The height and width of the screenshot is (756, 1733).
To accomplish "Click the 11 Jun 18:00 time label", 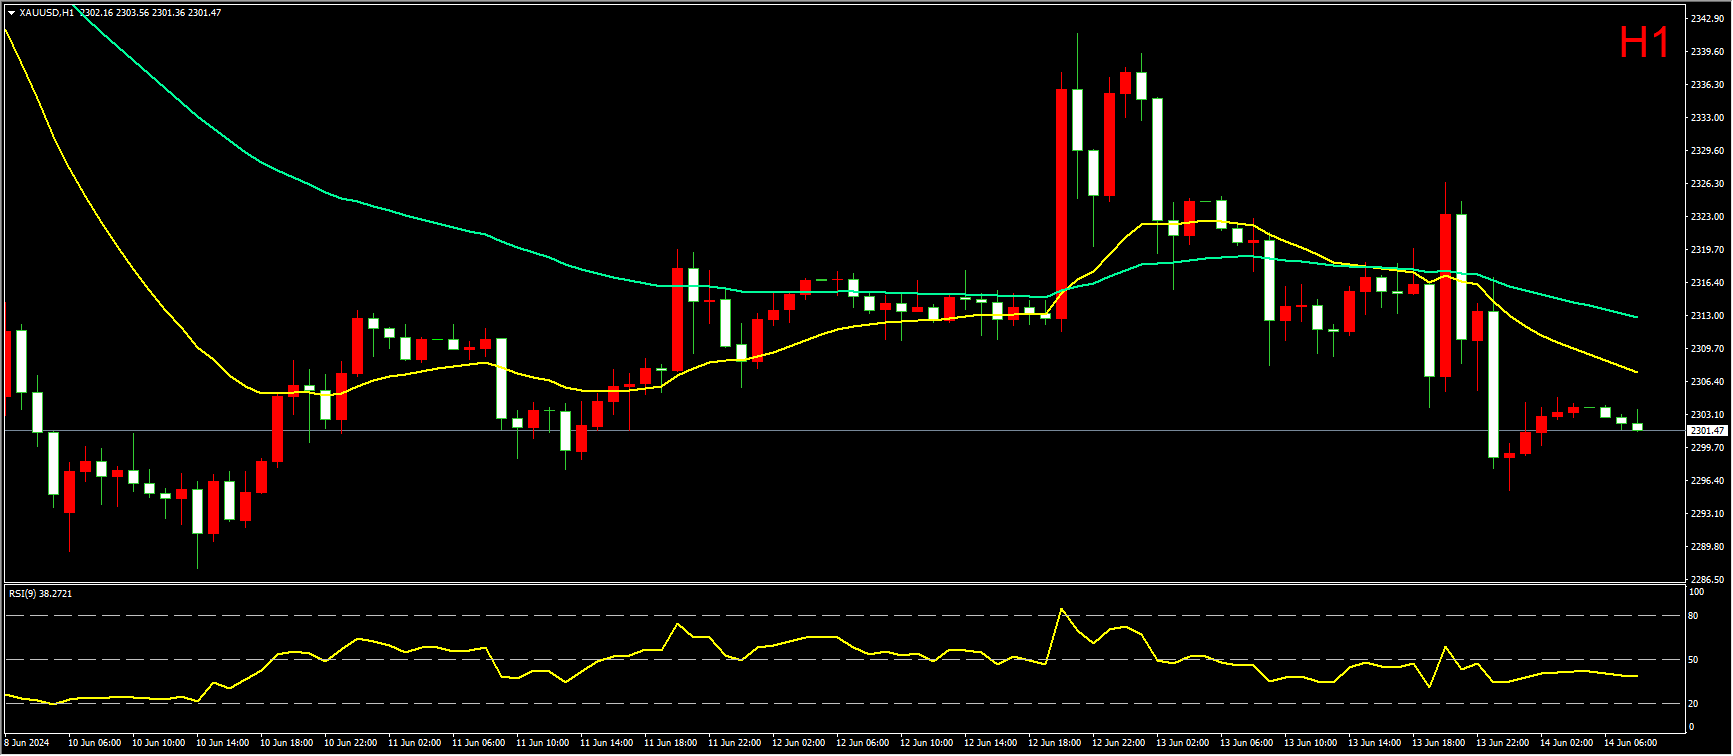I will click(671, 743).
